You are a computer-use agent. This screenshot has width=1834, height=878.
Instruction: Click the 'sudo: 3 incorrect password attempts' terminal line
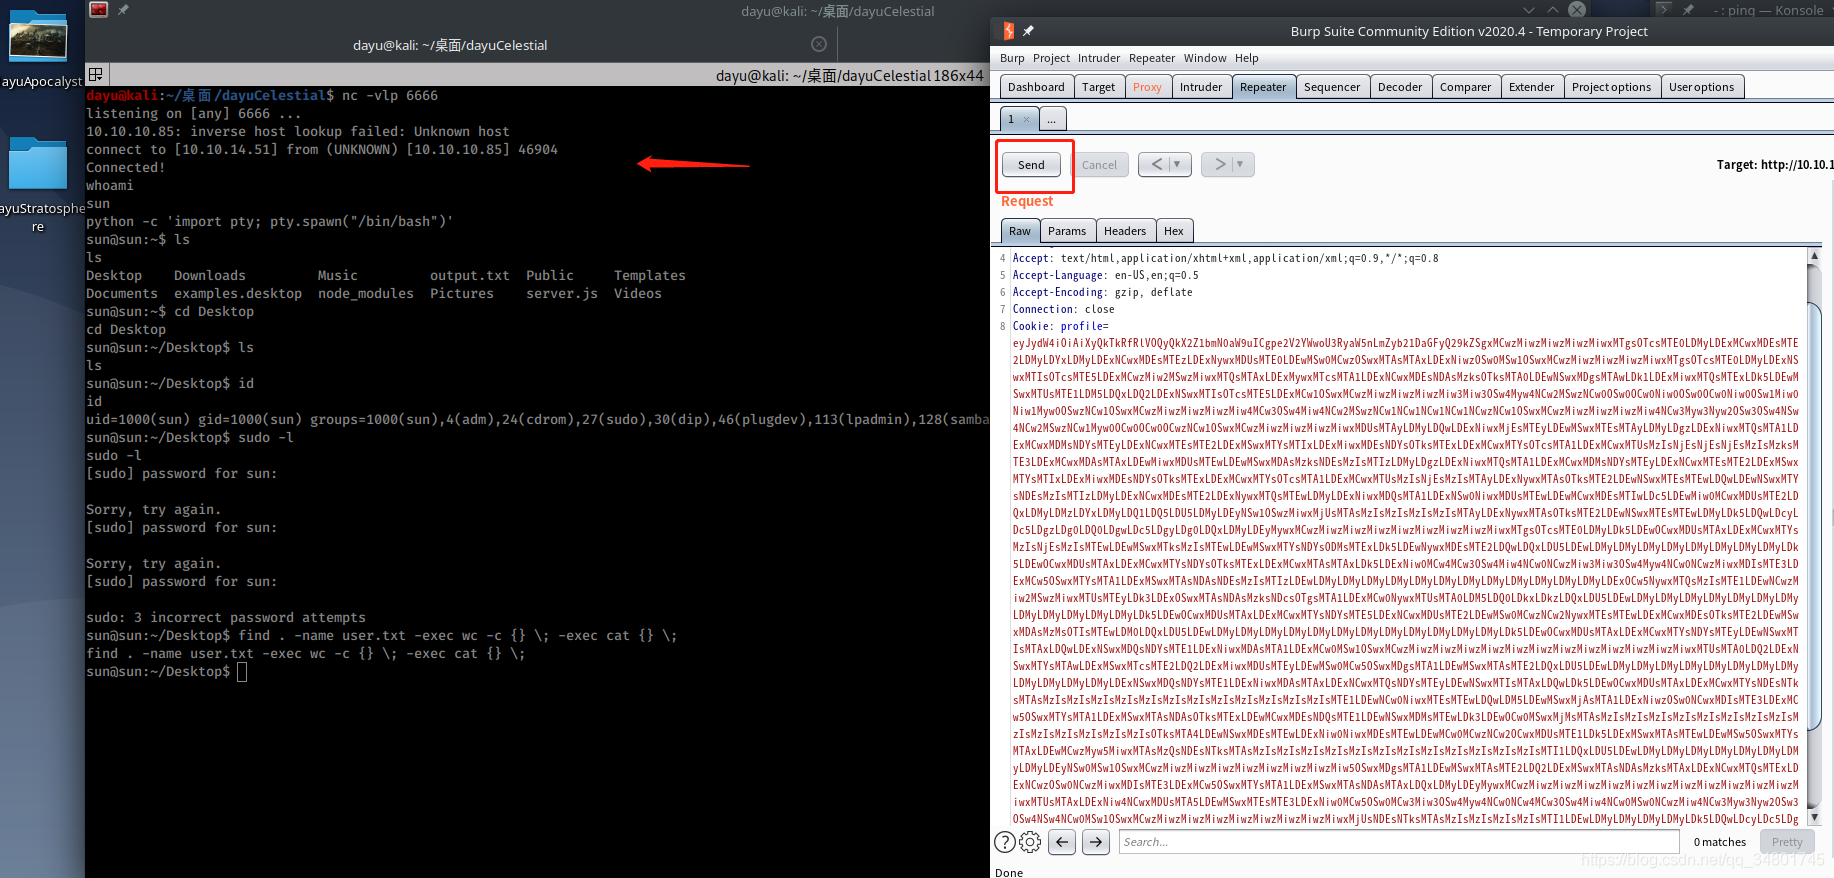coord(226,618)
